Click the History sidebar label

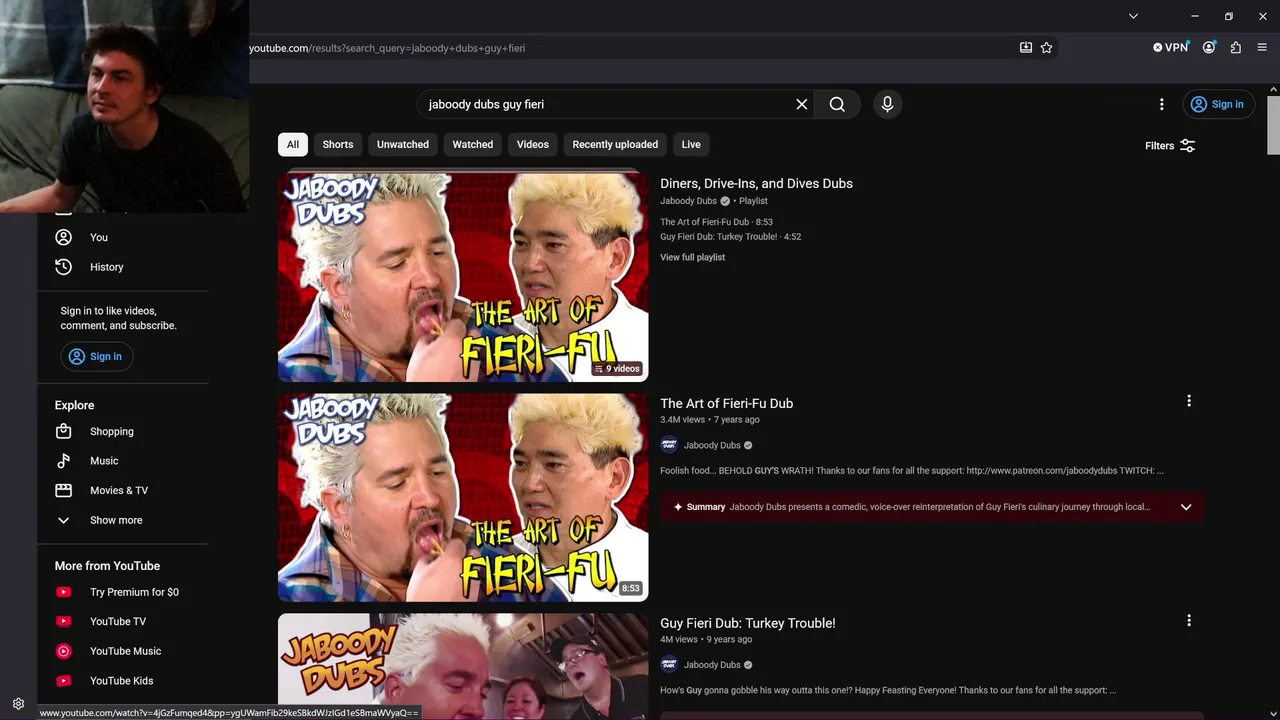click(x=106, y=267)
